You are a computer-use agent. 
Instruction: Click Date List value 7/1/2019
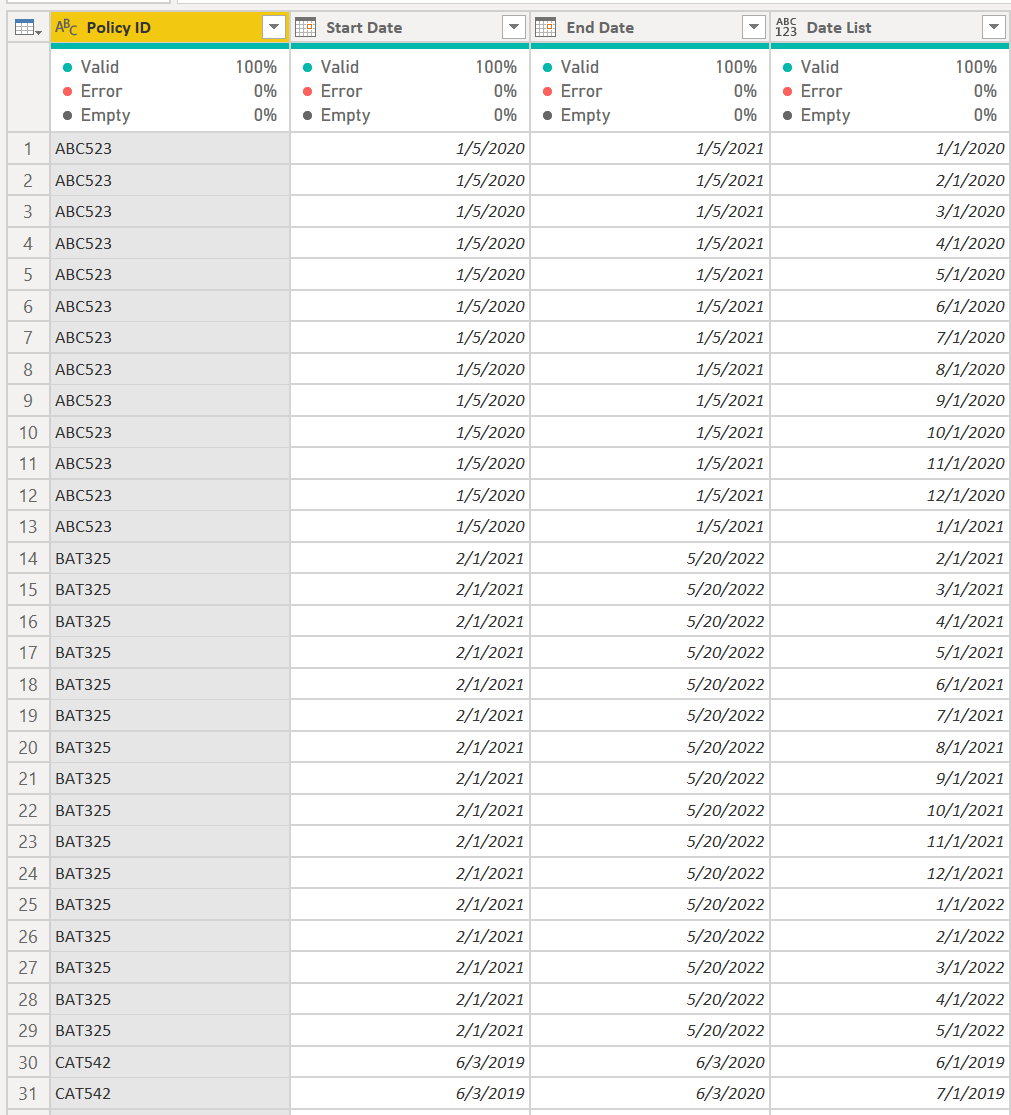coord(890,1094)
